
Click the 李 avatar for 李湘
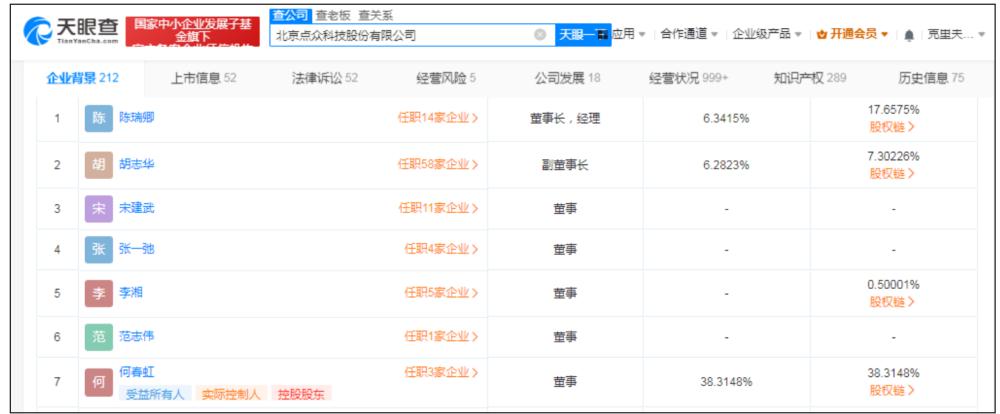[x=99, y=293]
